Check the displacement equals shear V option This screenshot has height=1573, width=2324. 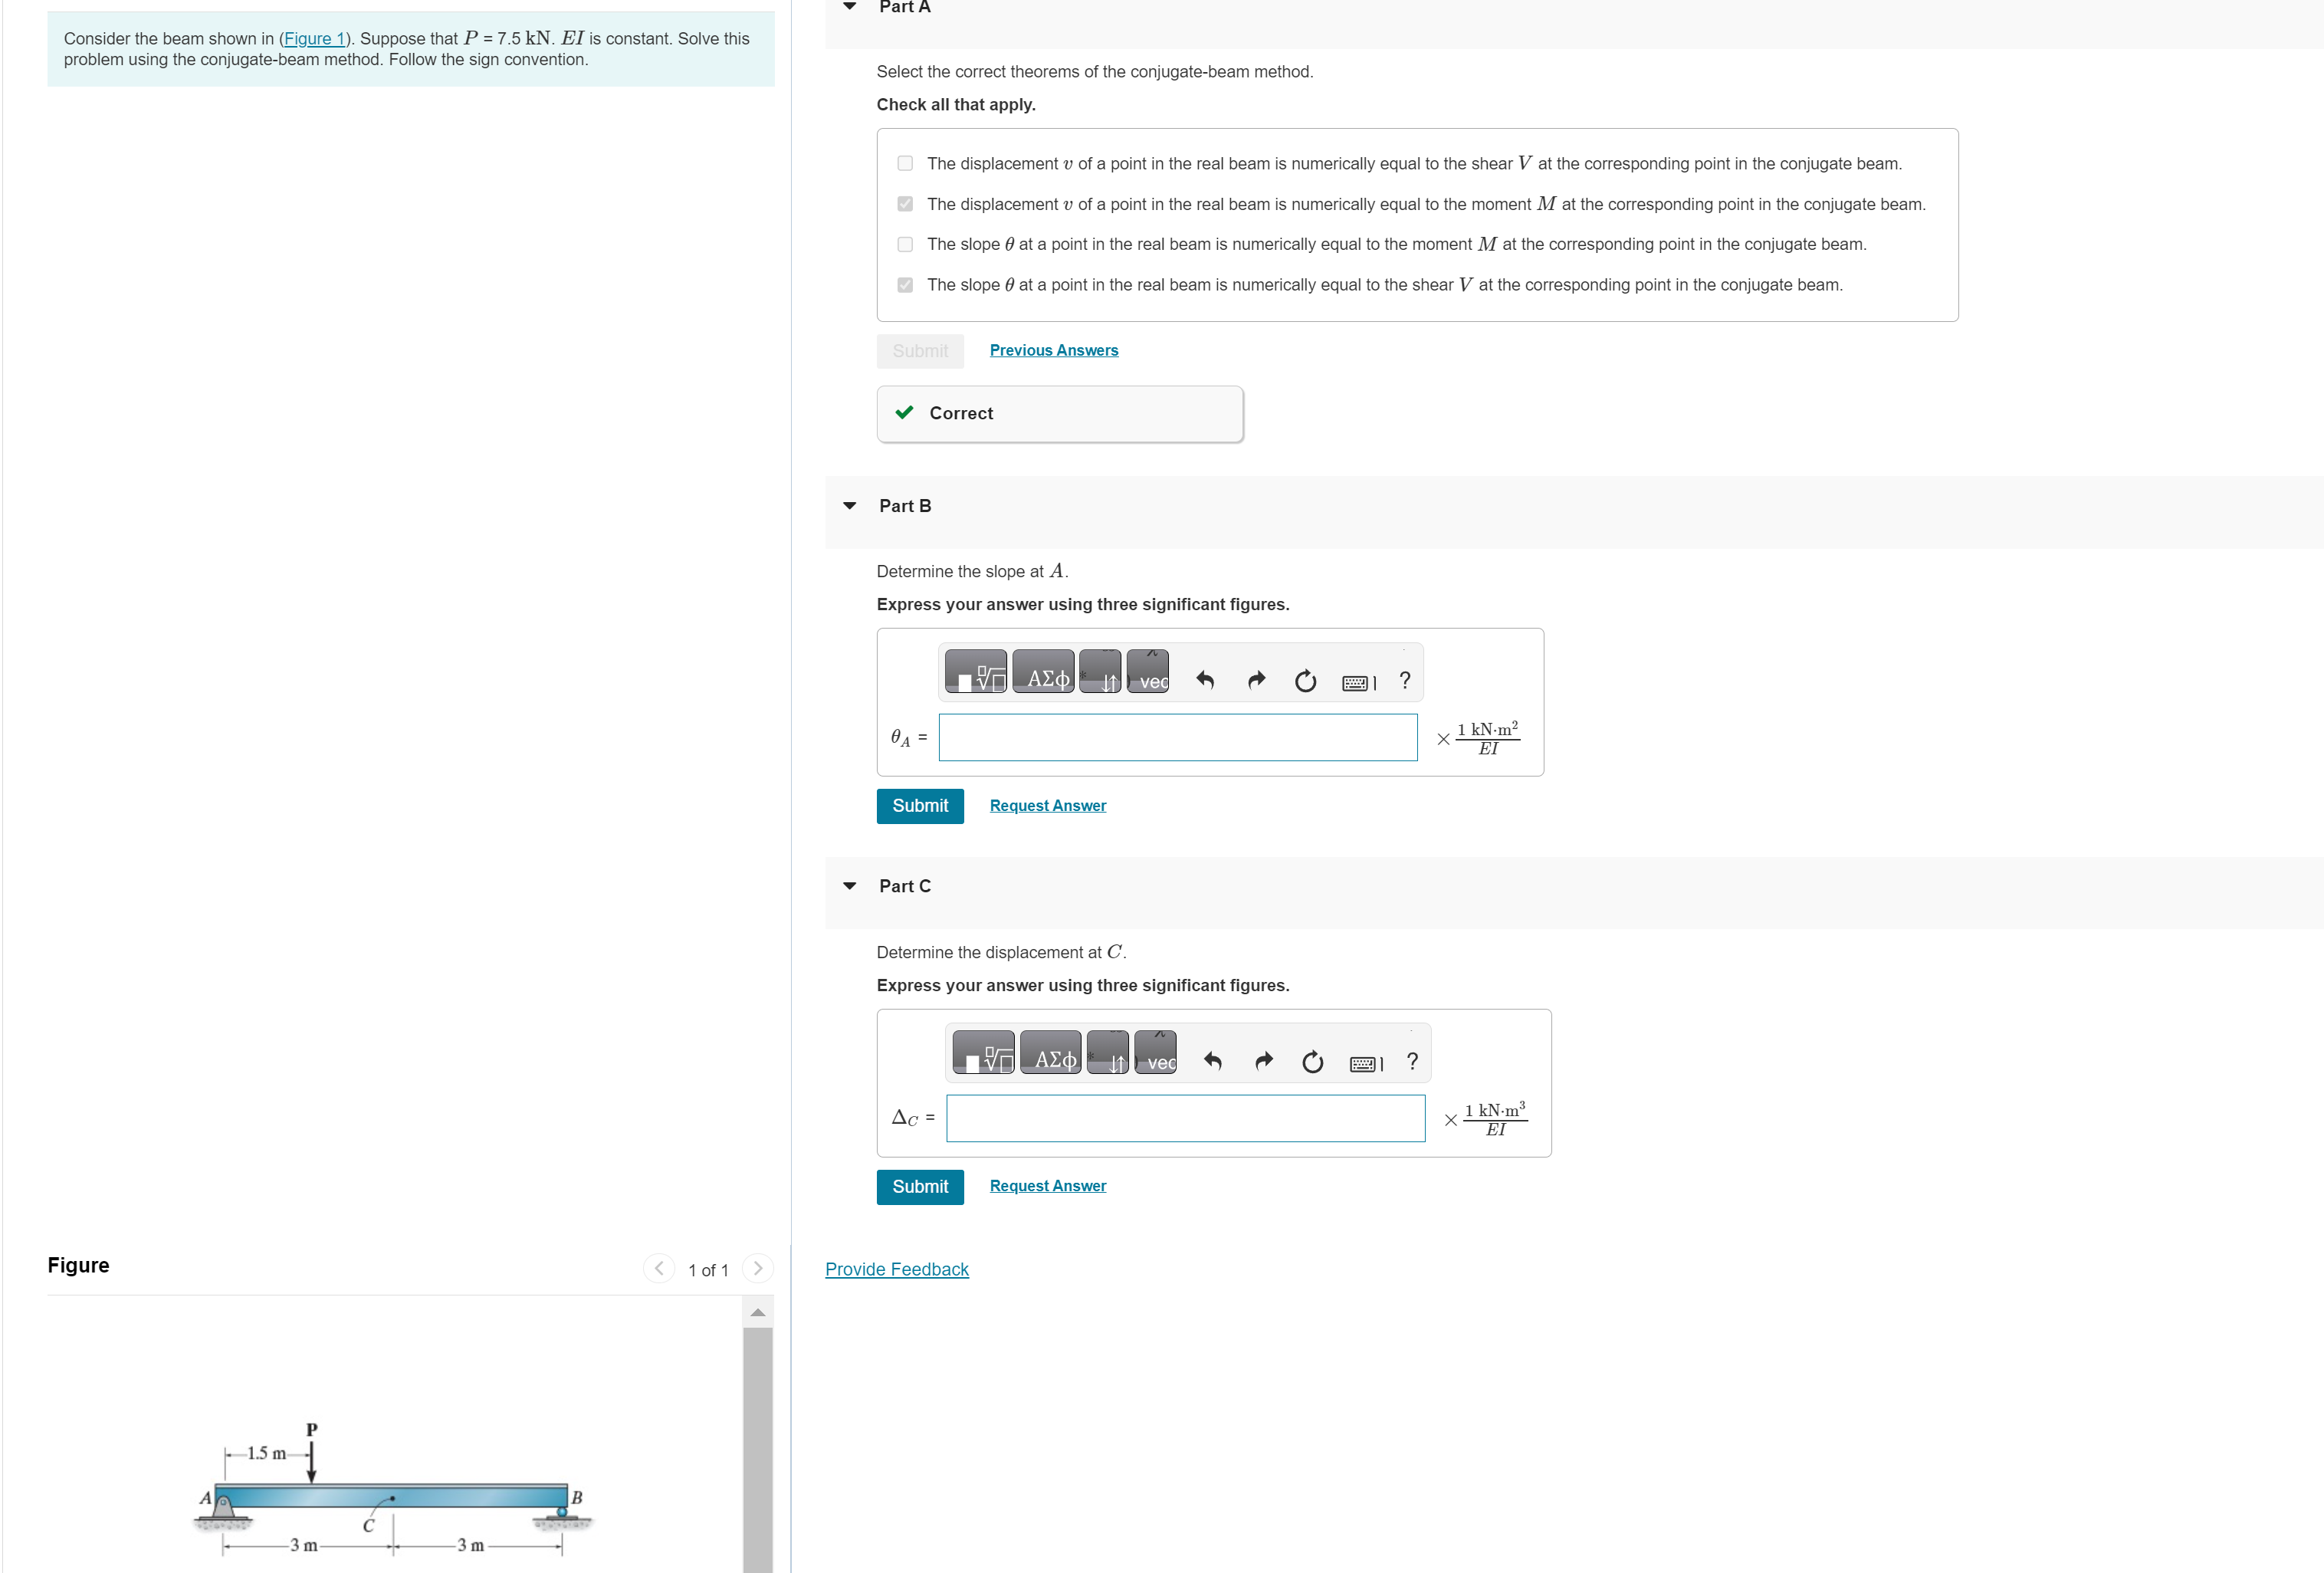[905, 163]
